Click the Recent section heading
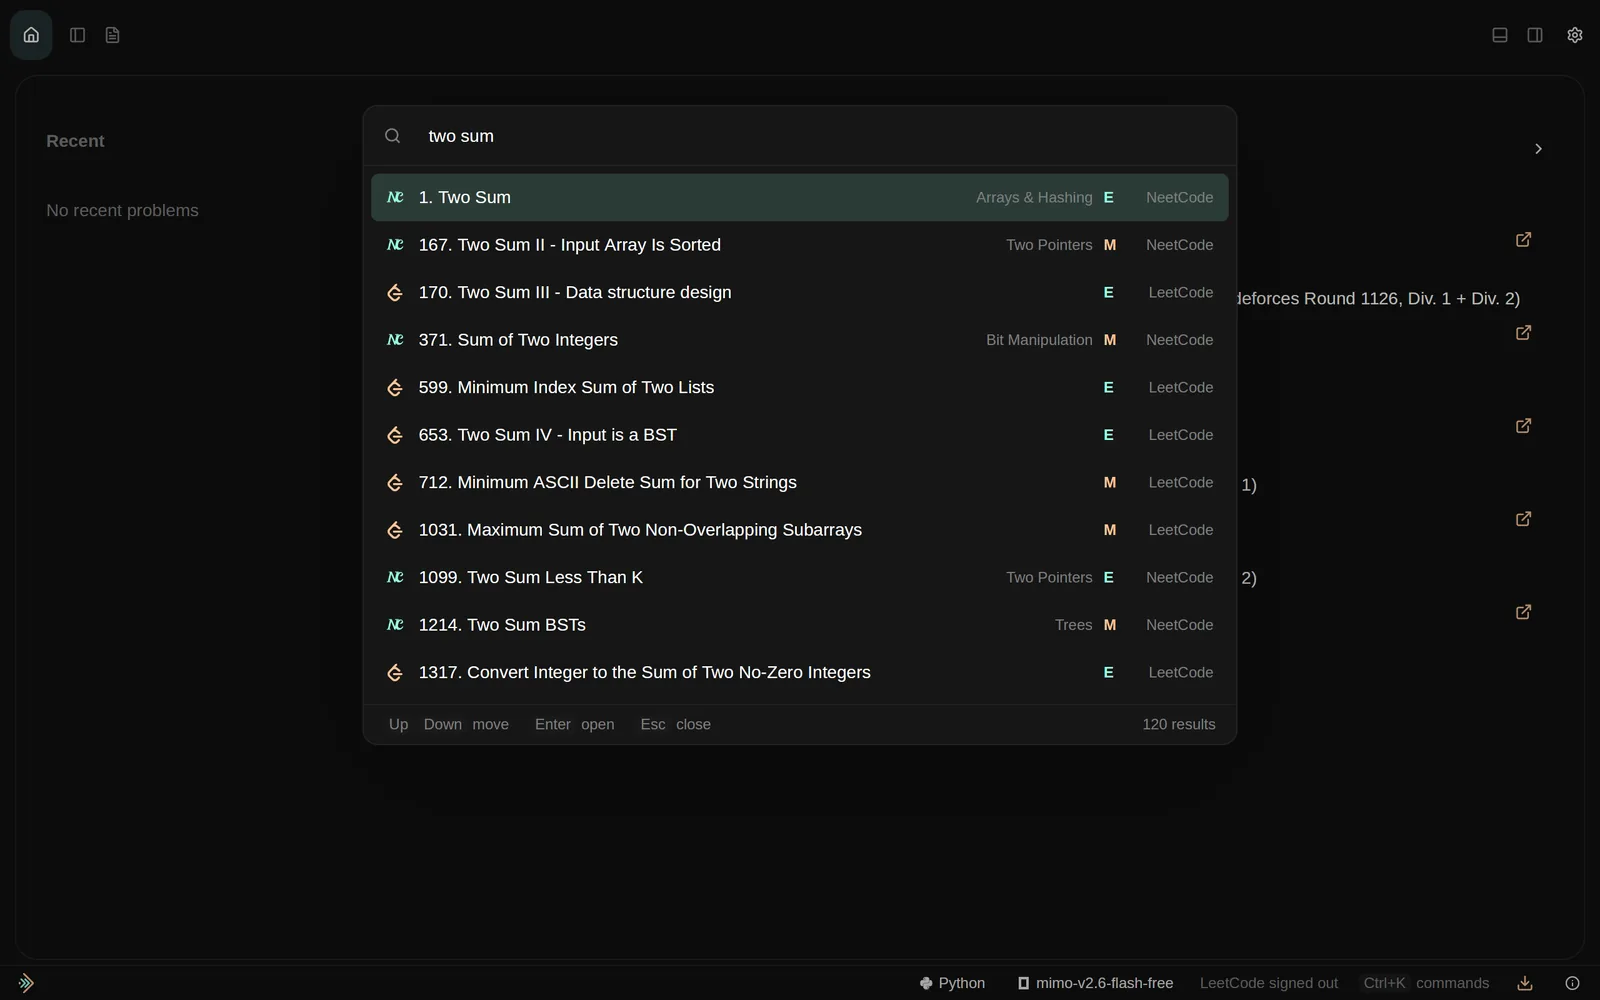This screenshot has height=1000, width=1600. click(75, 141)
